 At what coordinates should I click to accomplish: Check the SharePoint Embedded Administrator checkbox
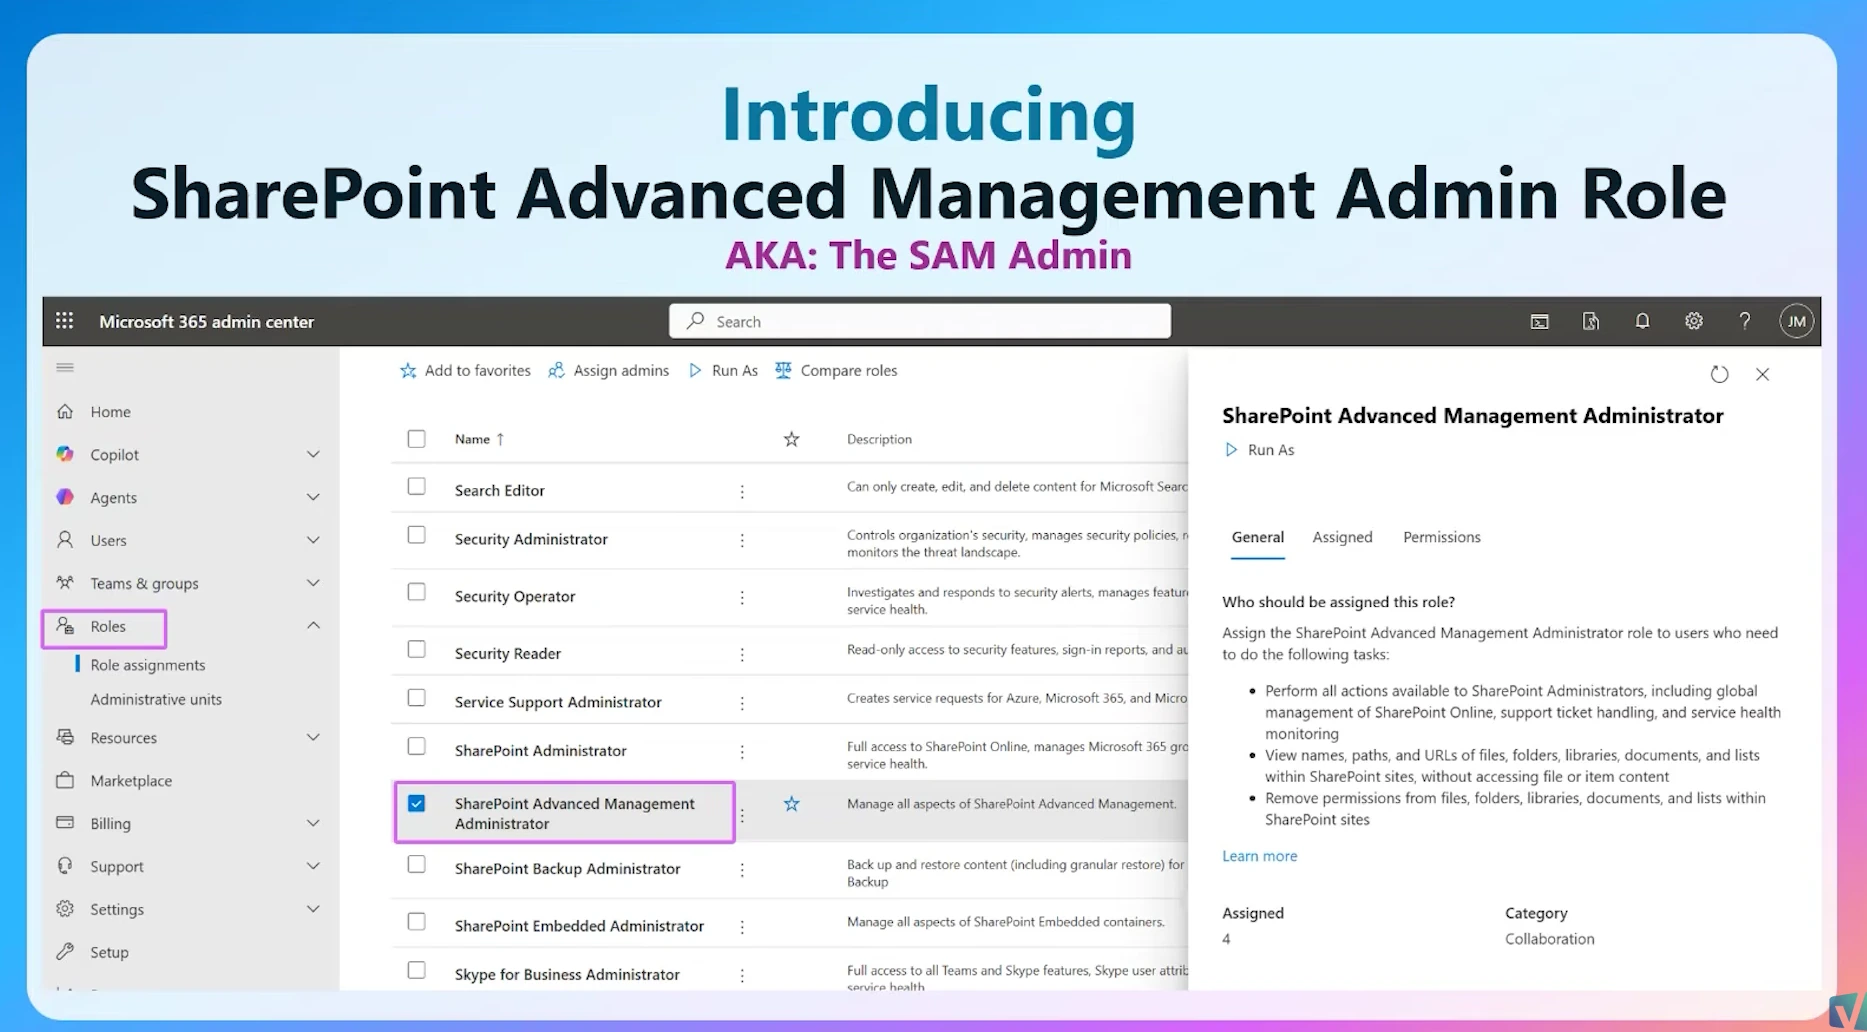pos(417,921)
